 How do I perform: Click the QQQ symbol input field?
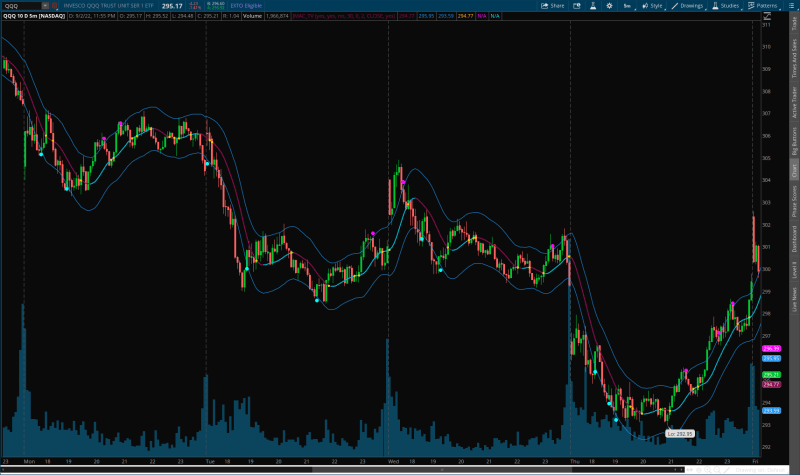[x=21, y=6]
